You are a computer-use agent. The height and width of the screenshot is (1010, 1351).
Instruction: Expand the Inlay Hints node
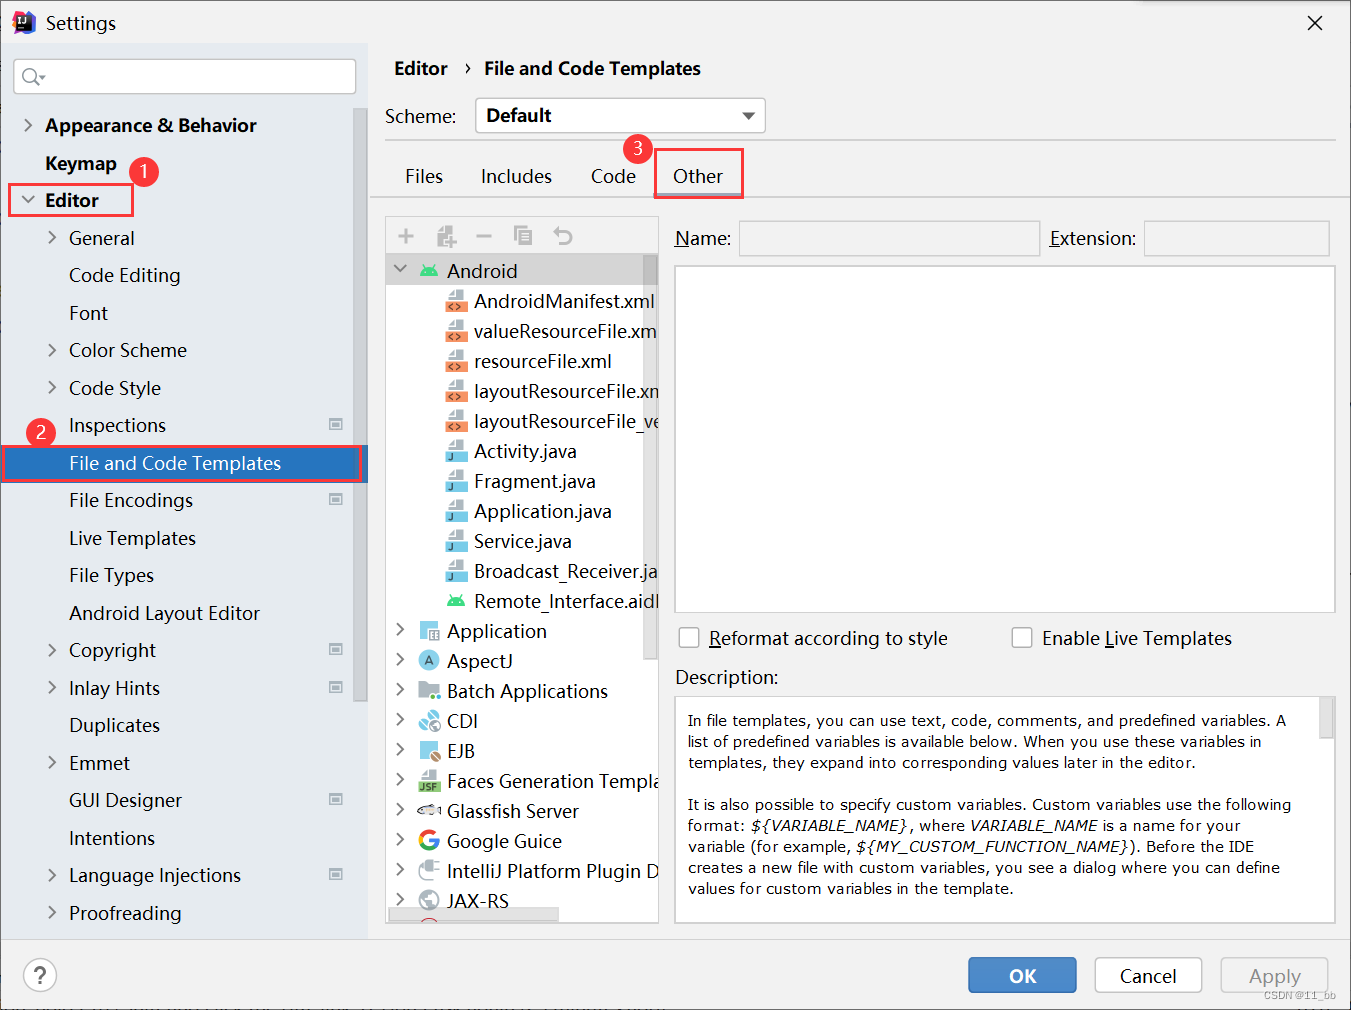point(52,688)
